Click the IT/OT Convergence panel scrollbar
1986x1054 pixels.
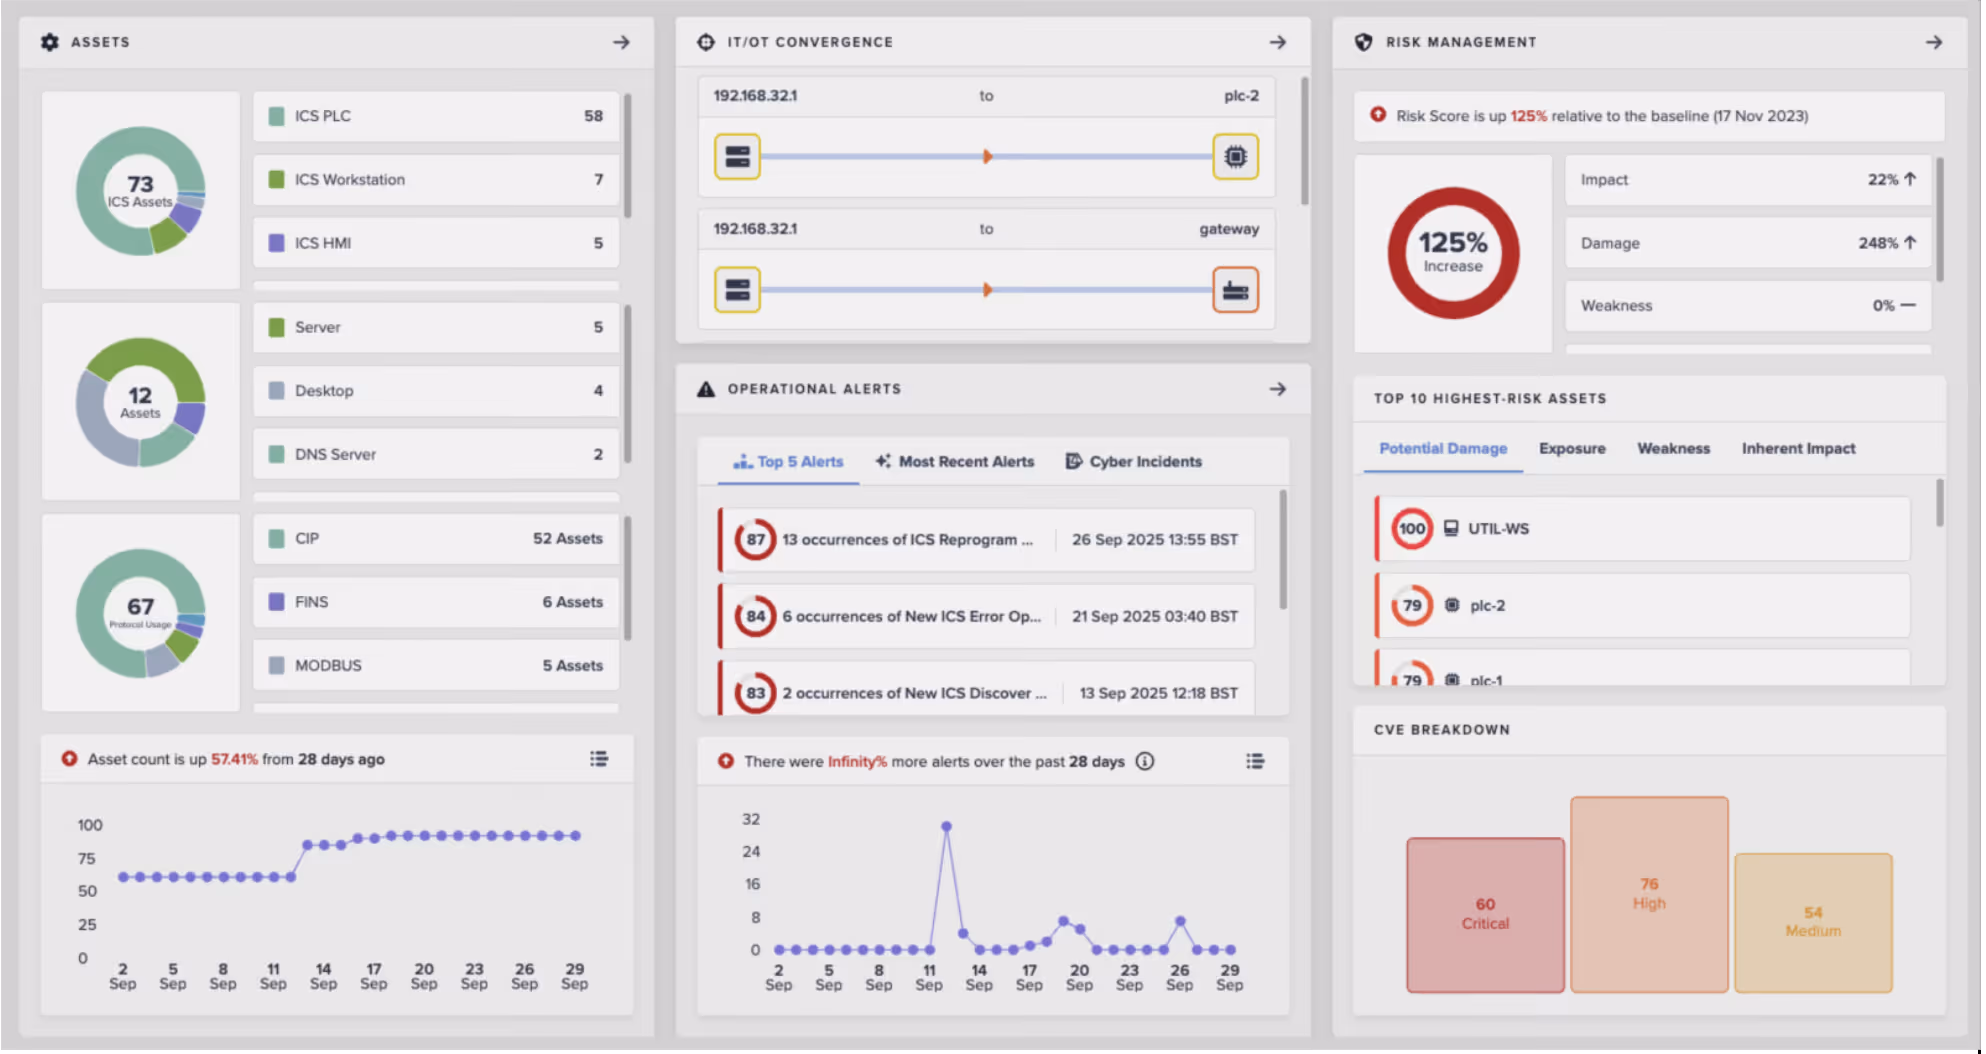click(1304, 141)
